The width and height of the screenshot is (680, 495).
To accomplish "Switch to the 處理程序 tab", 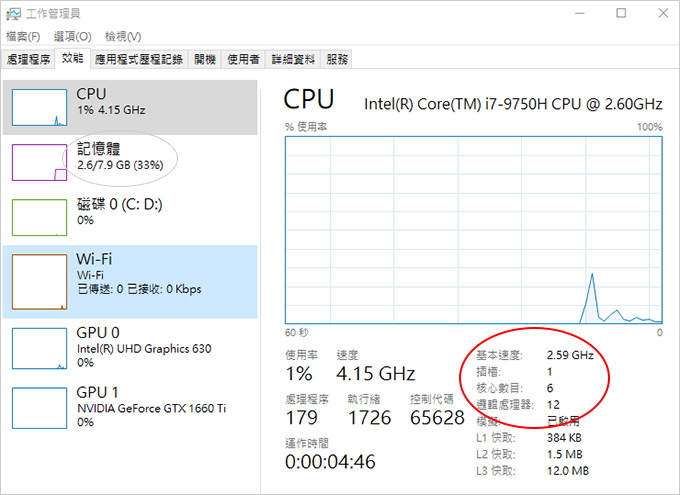I will 28,59.
